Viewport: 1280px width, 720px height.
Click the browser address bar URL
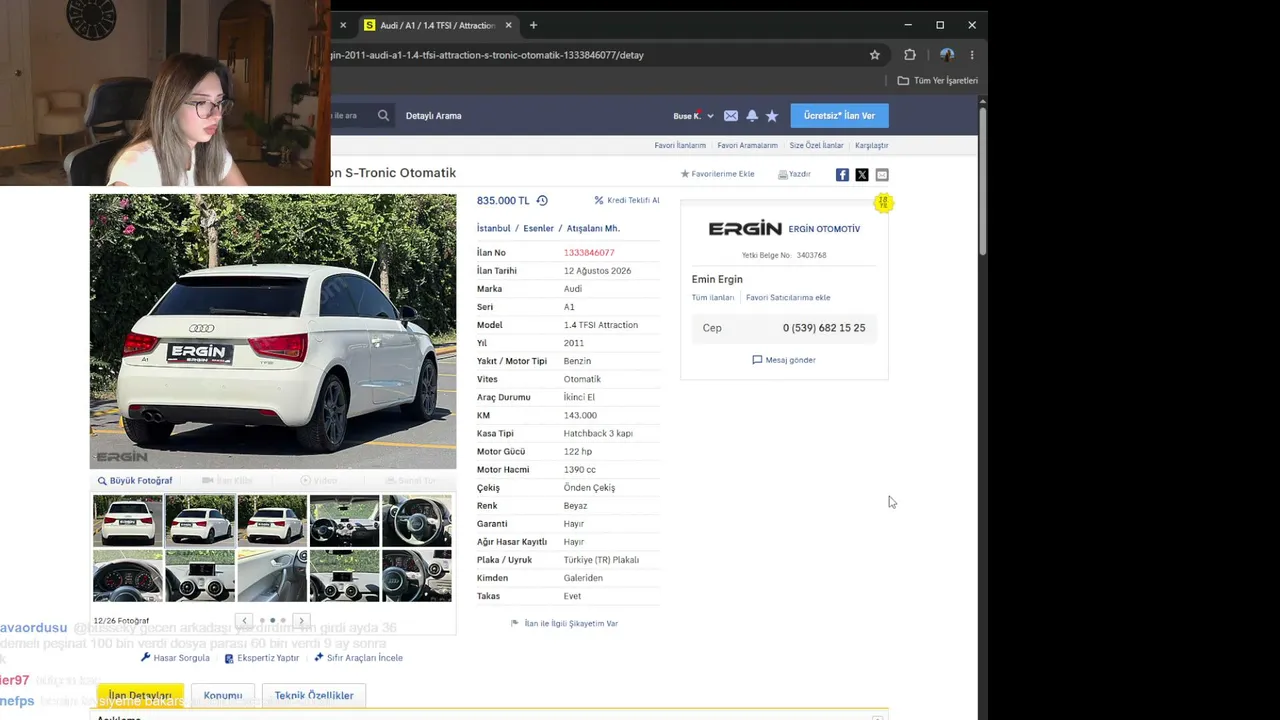pyautogui.click(x=487, y=55)
